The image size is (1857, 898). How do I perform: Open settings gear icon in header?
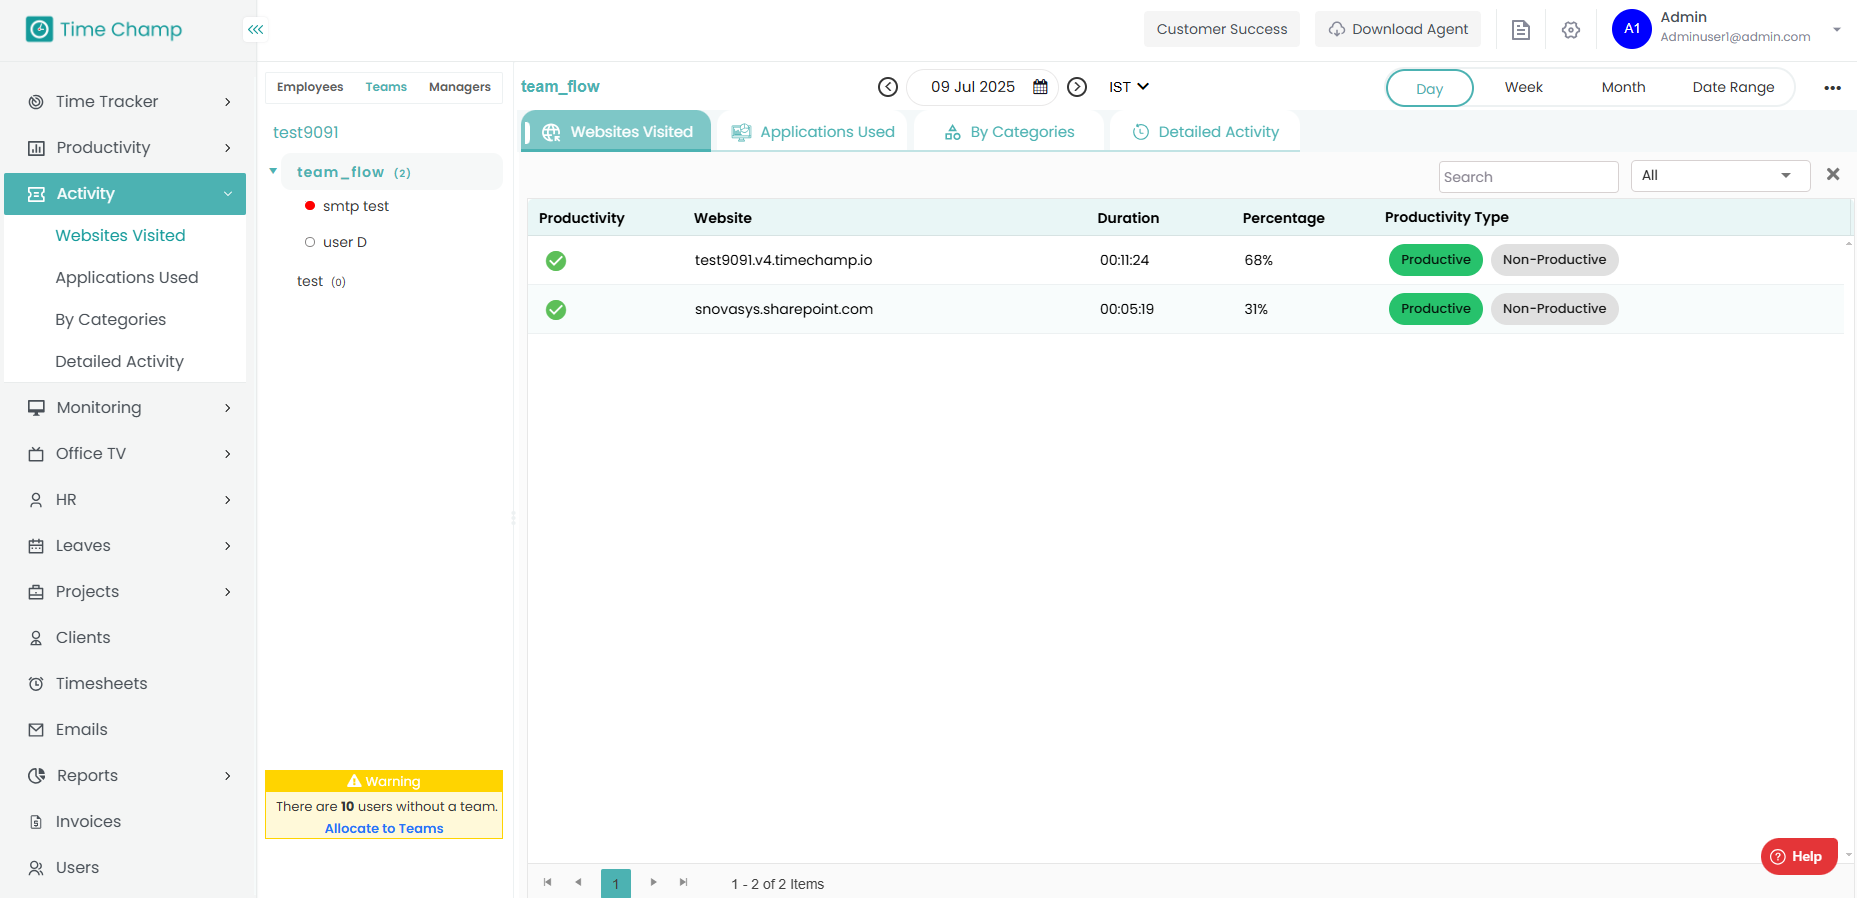coord(1570,30)
